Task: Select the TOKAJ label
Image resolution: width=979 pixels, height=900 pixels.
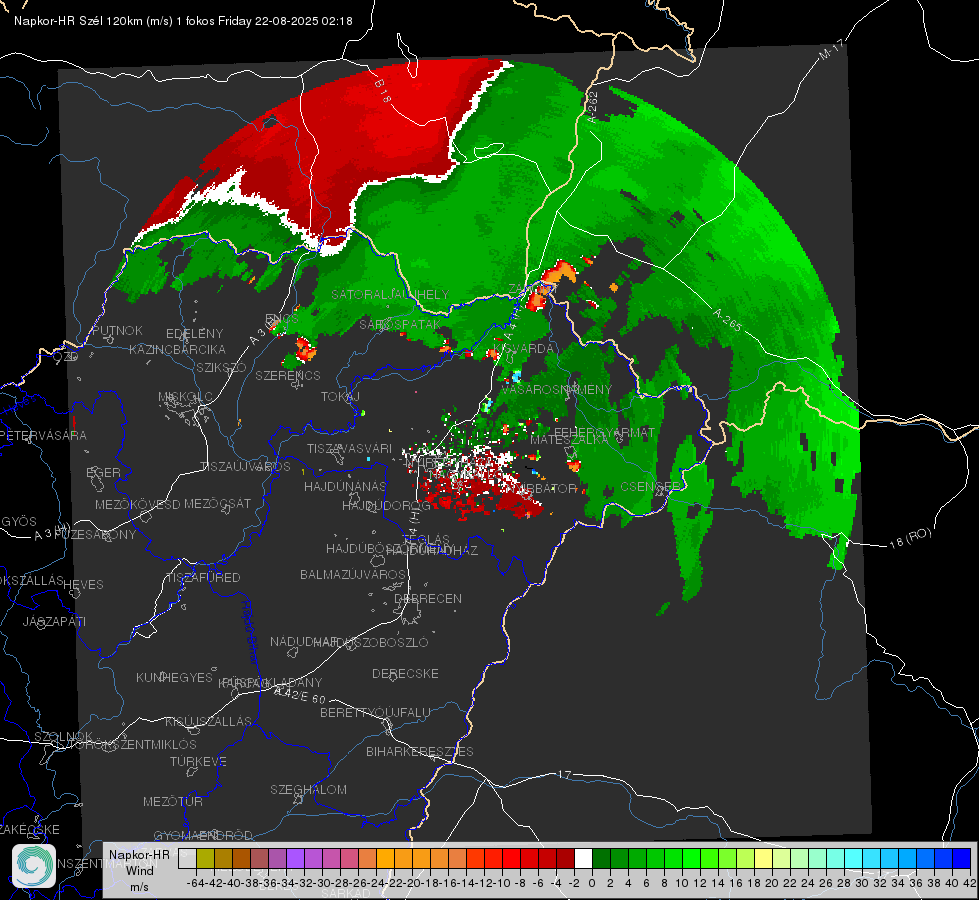Action: 340,397
